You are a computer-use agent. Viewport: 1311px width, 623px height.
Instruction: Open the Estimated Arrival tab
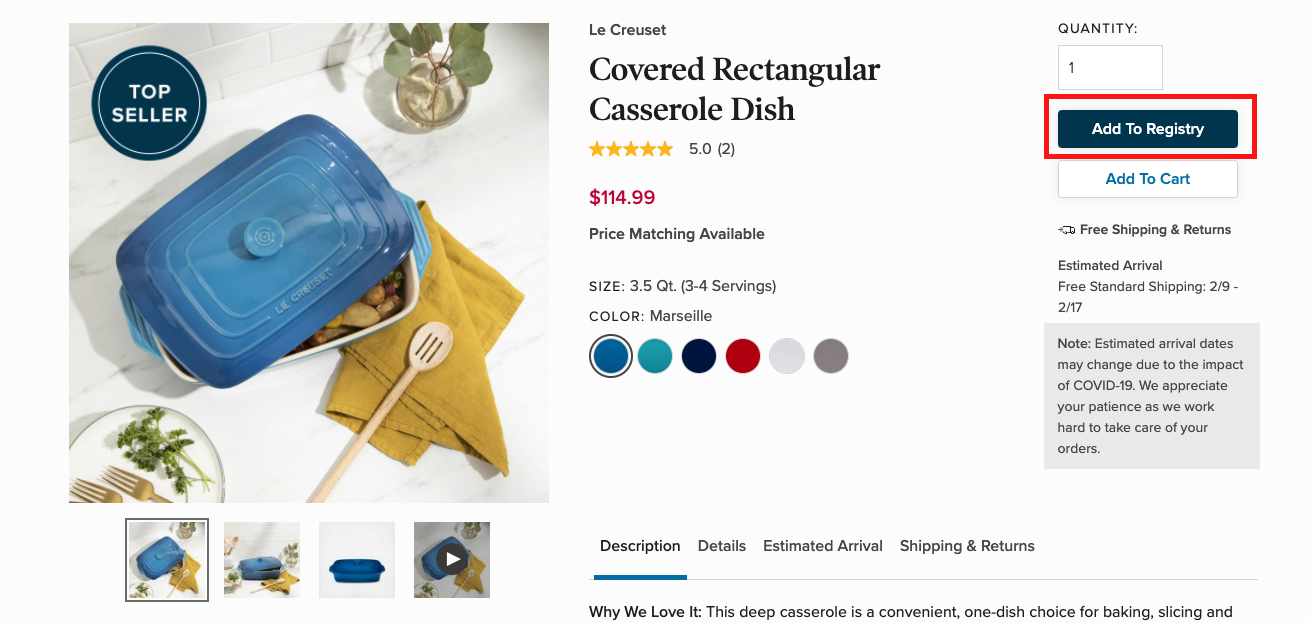click(823, 546)
